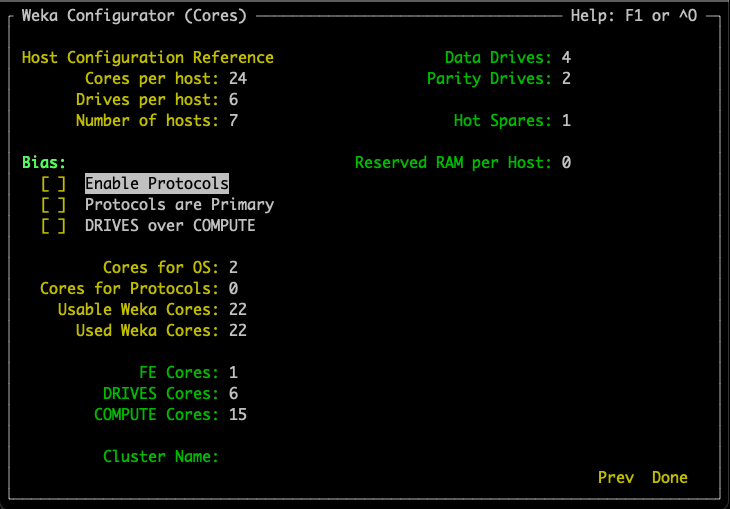Check the DRIVES over COMPUTE option

[x=54, y=226]
